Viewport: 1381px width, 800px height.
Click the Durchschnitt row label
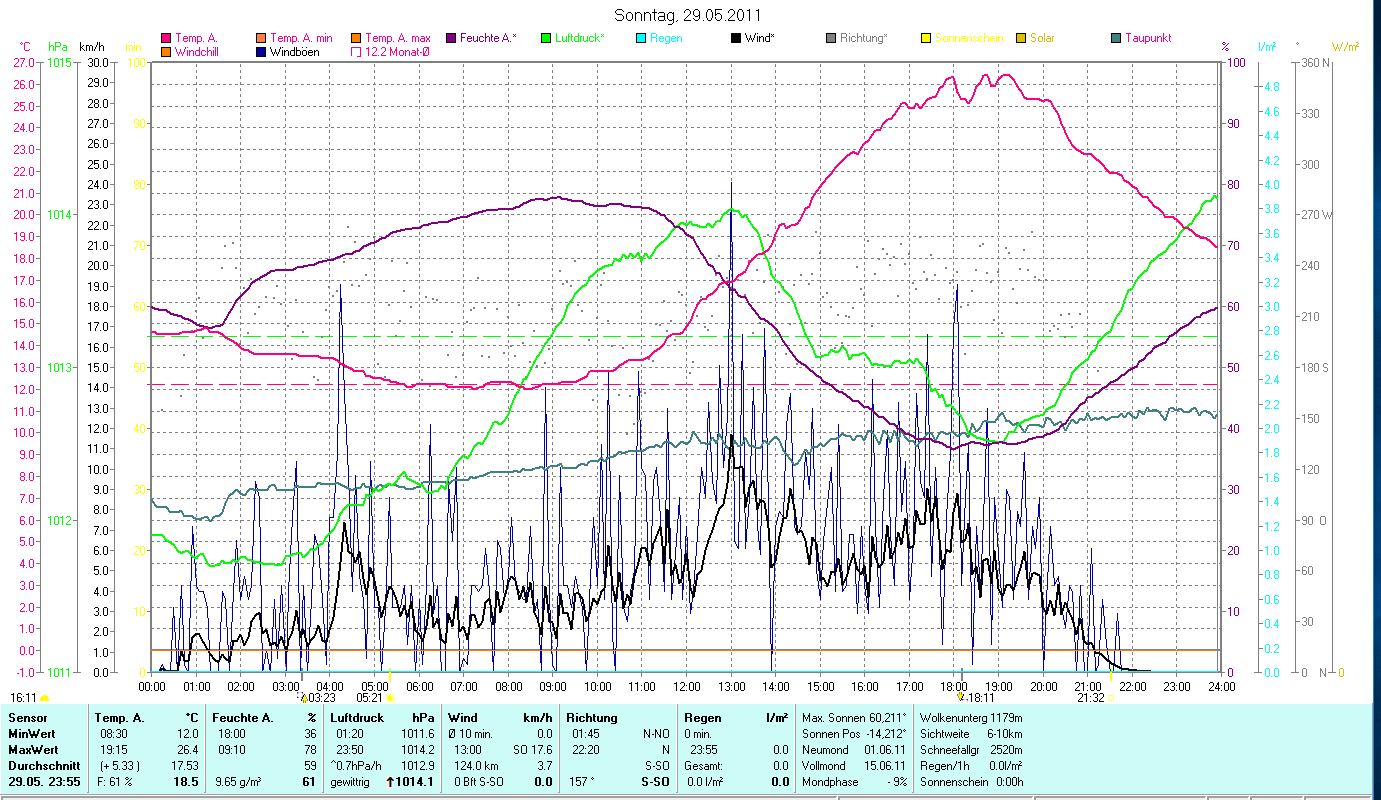click(45, 766)
